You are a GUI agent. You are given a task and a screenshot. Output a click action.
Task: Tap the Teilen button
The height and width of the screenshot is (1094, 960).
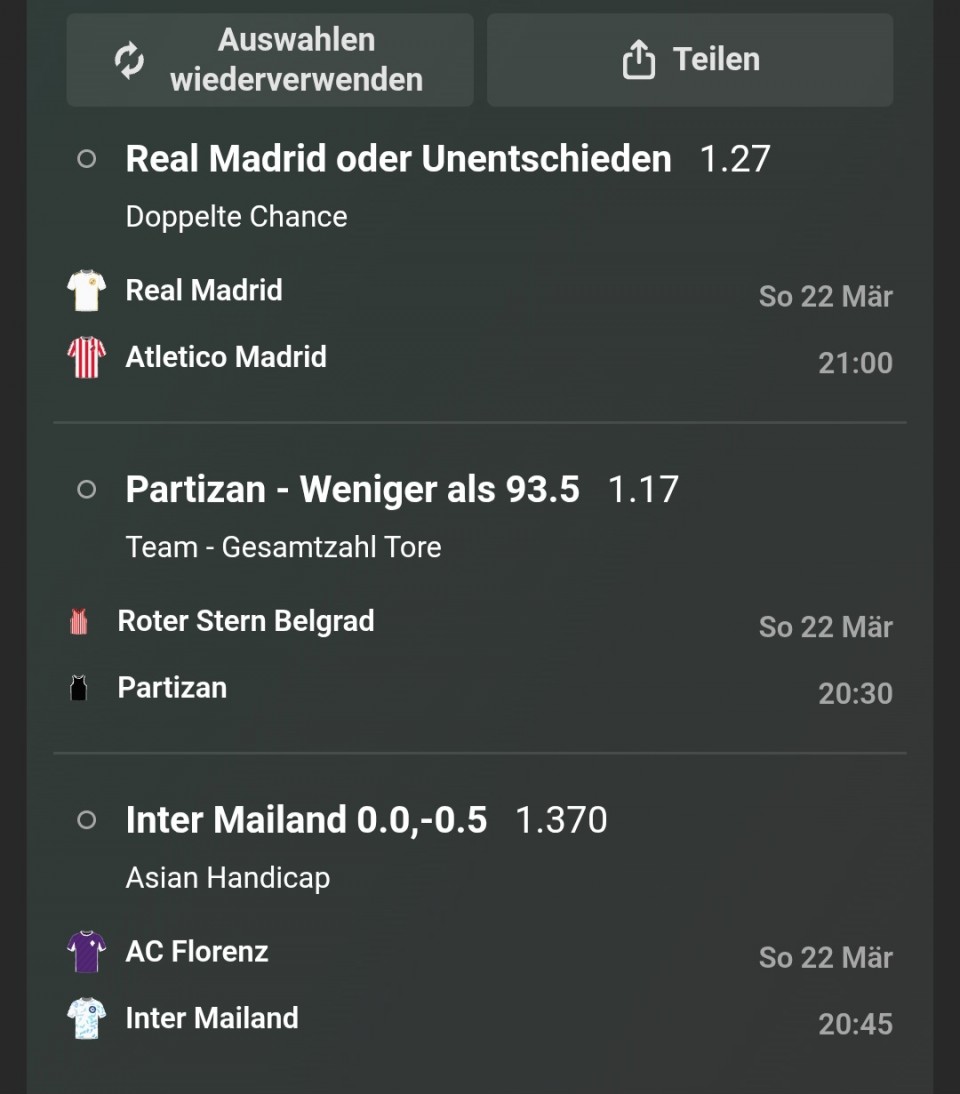(690, 60)
